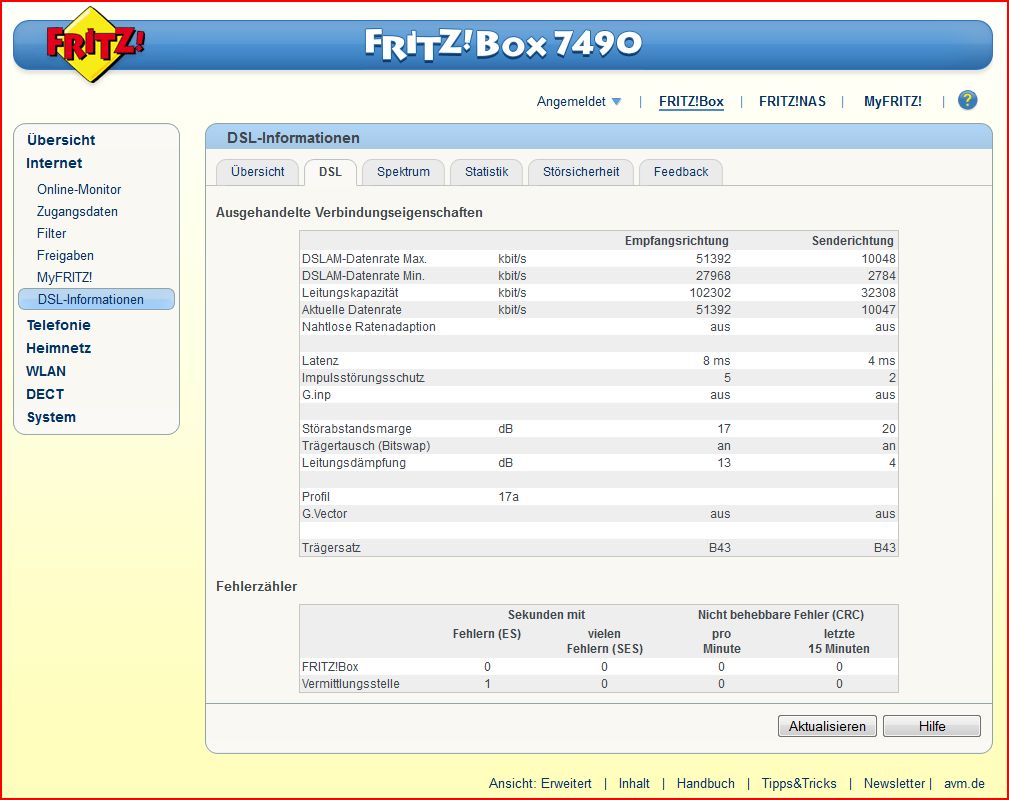1009x800 pixels.
Task: Open Zugangsdaten in the sidebar
Action: [x=77, y=211]
